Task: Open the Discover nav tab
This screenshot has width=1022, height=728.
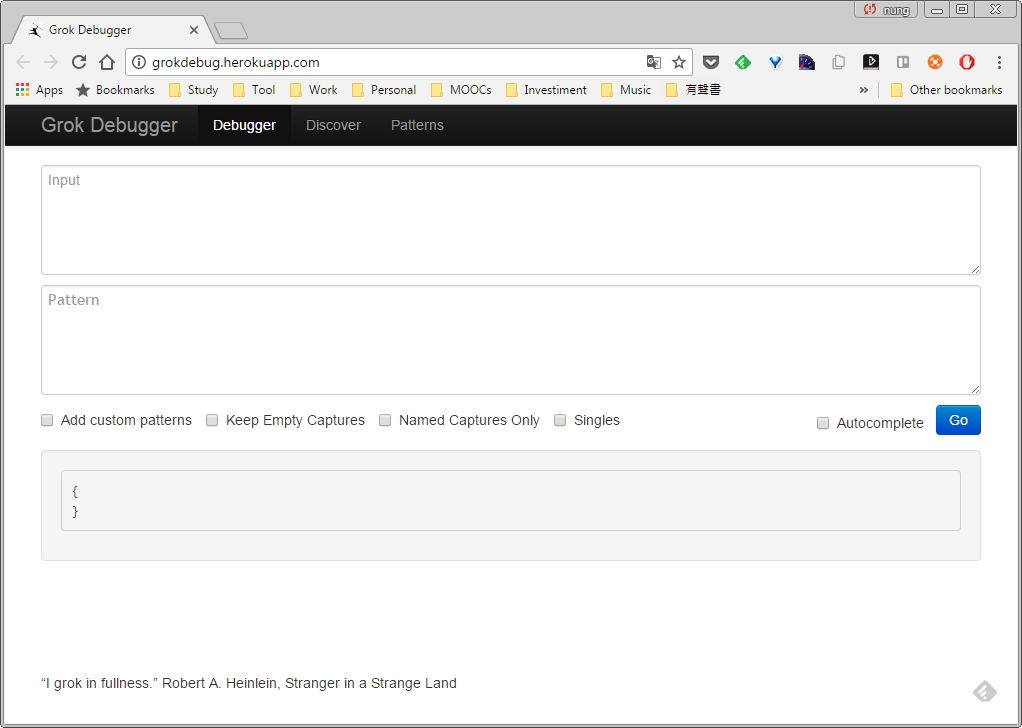Action: 333,125
